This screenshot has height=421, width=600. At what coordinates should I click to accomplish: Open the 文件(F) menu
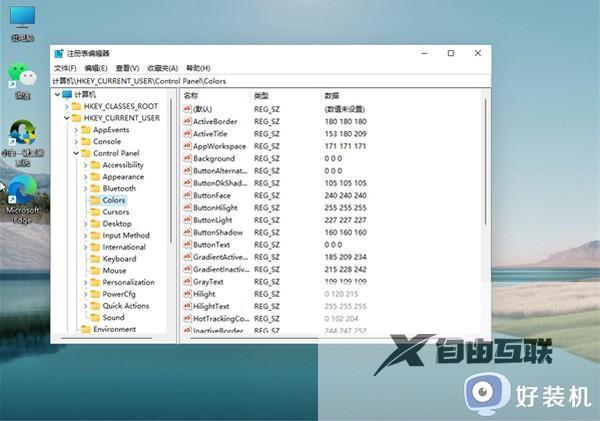65,68
